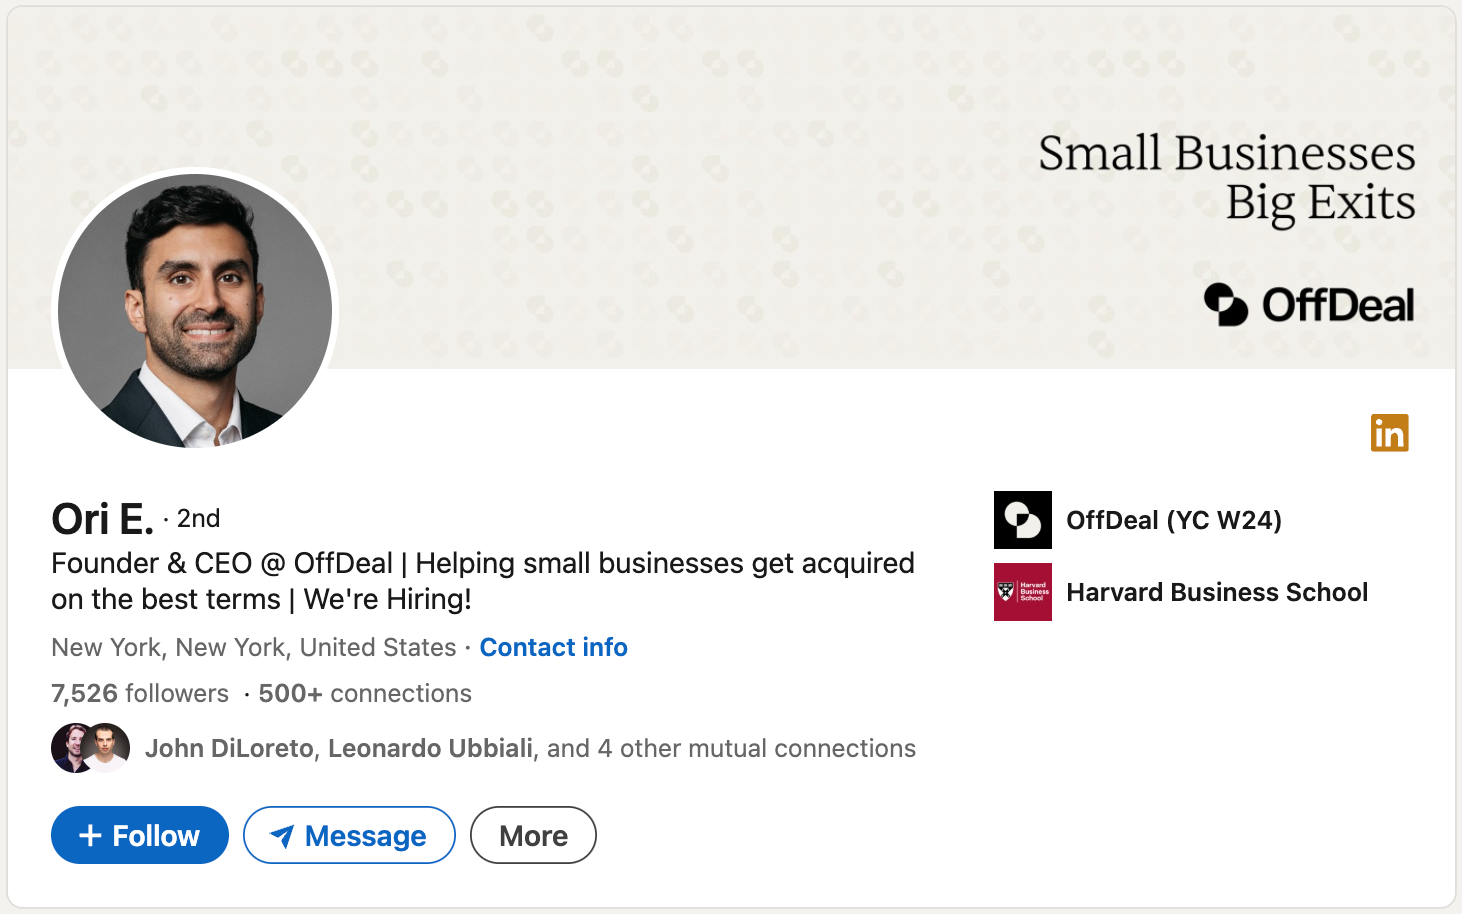
Task: Open the OffDeal (YC W24) experience entry
Action: [x=1176, y=520]
